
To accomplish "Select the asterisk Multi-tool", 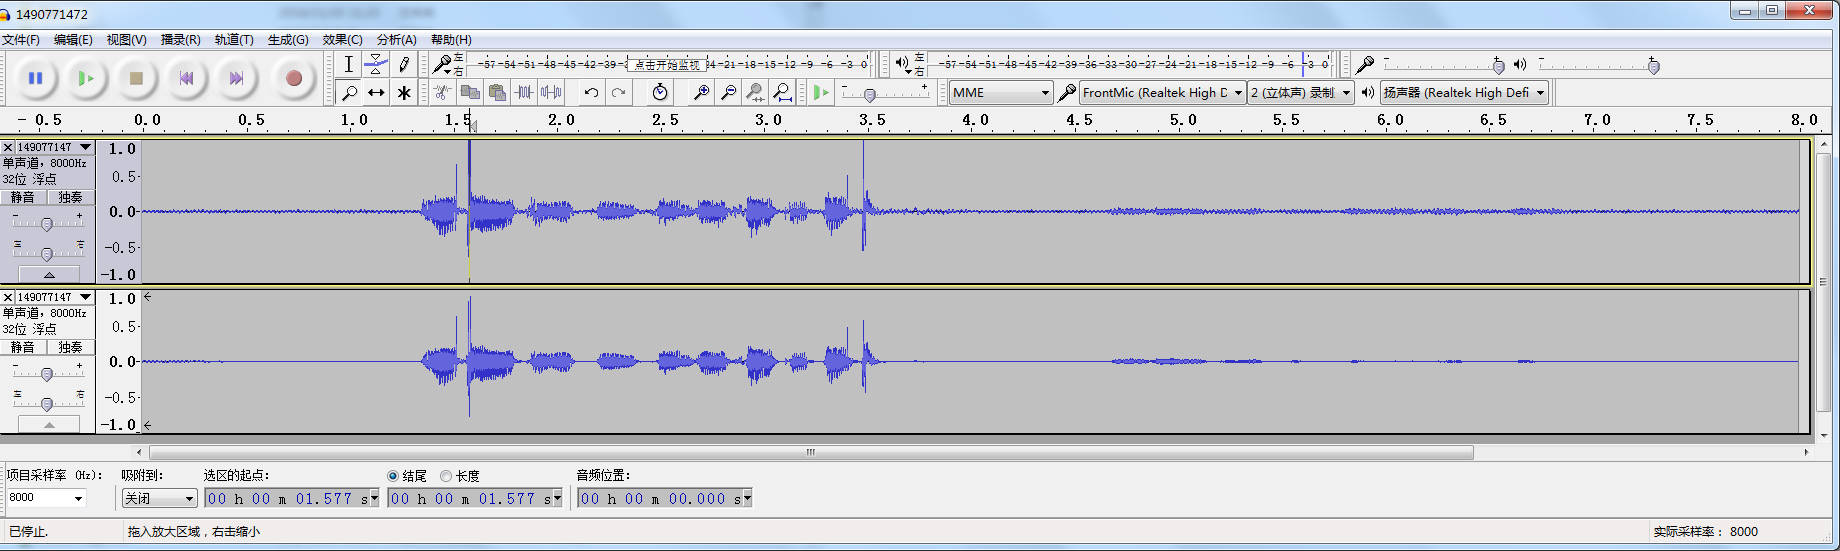I will coord(404,93).
